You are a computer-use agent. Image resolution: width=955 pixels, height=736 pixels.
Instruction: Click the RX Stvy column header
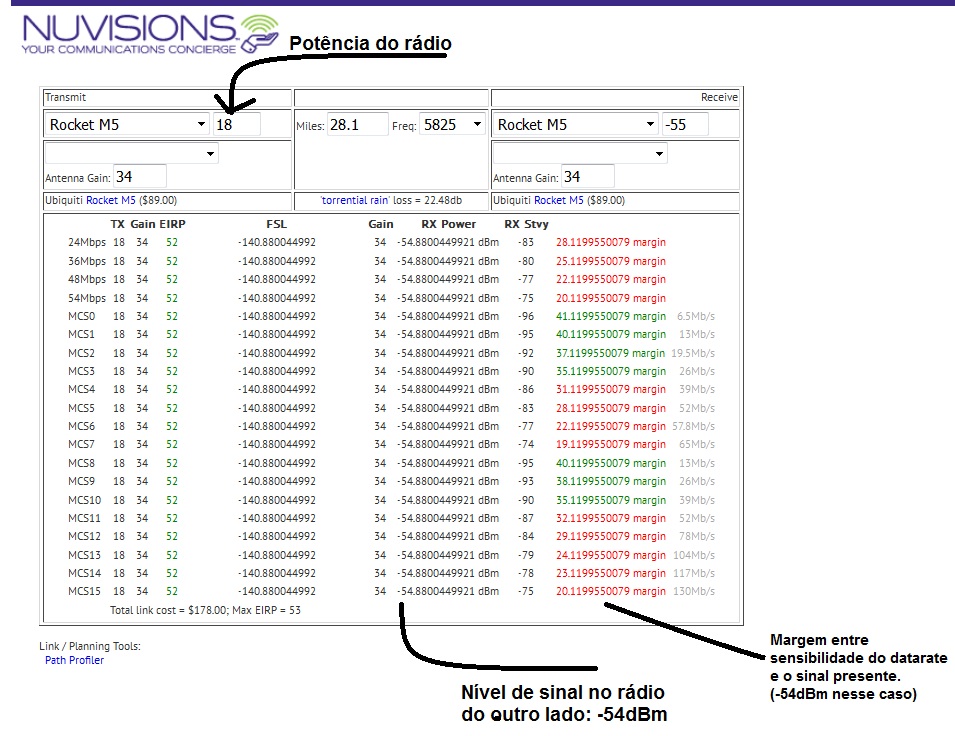click(526, 224)
